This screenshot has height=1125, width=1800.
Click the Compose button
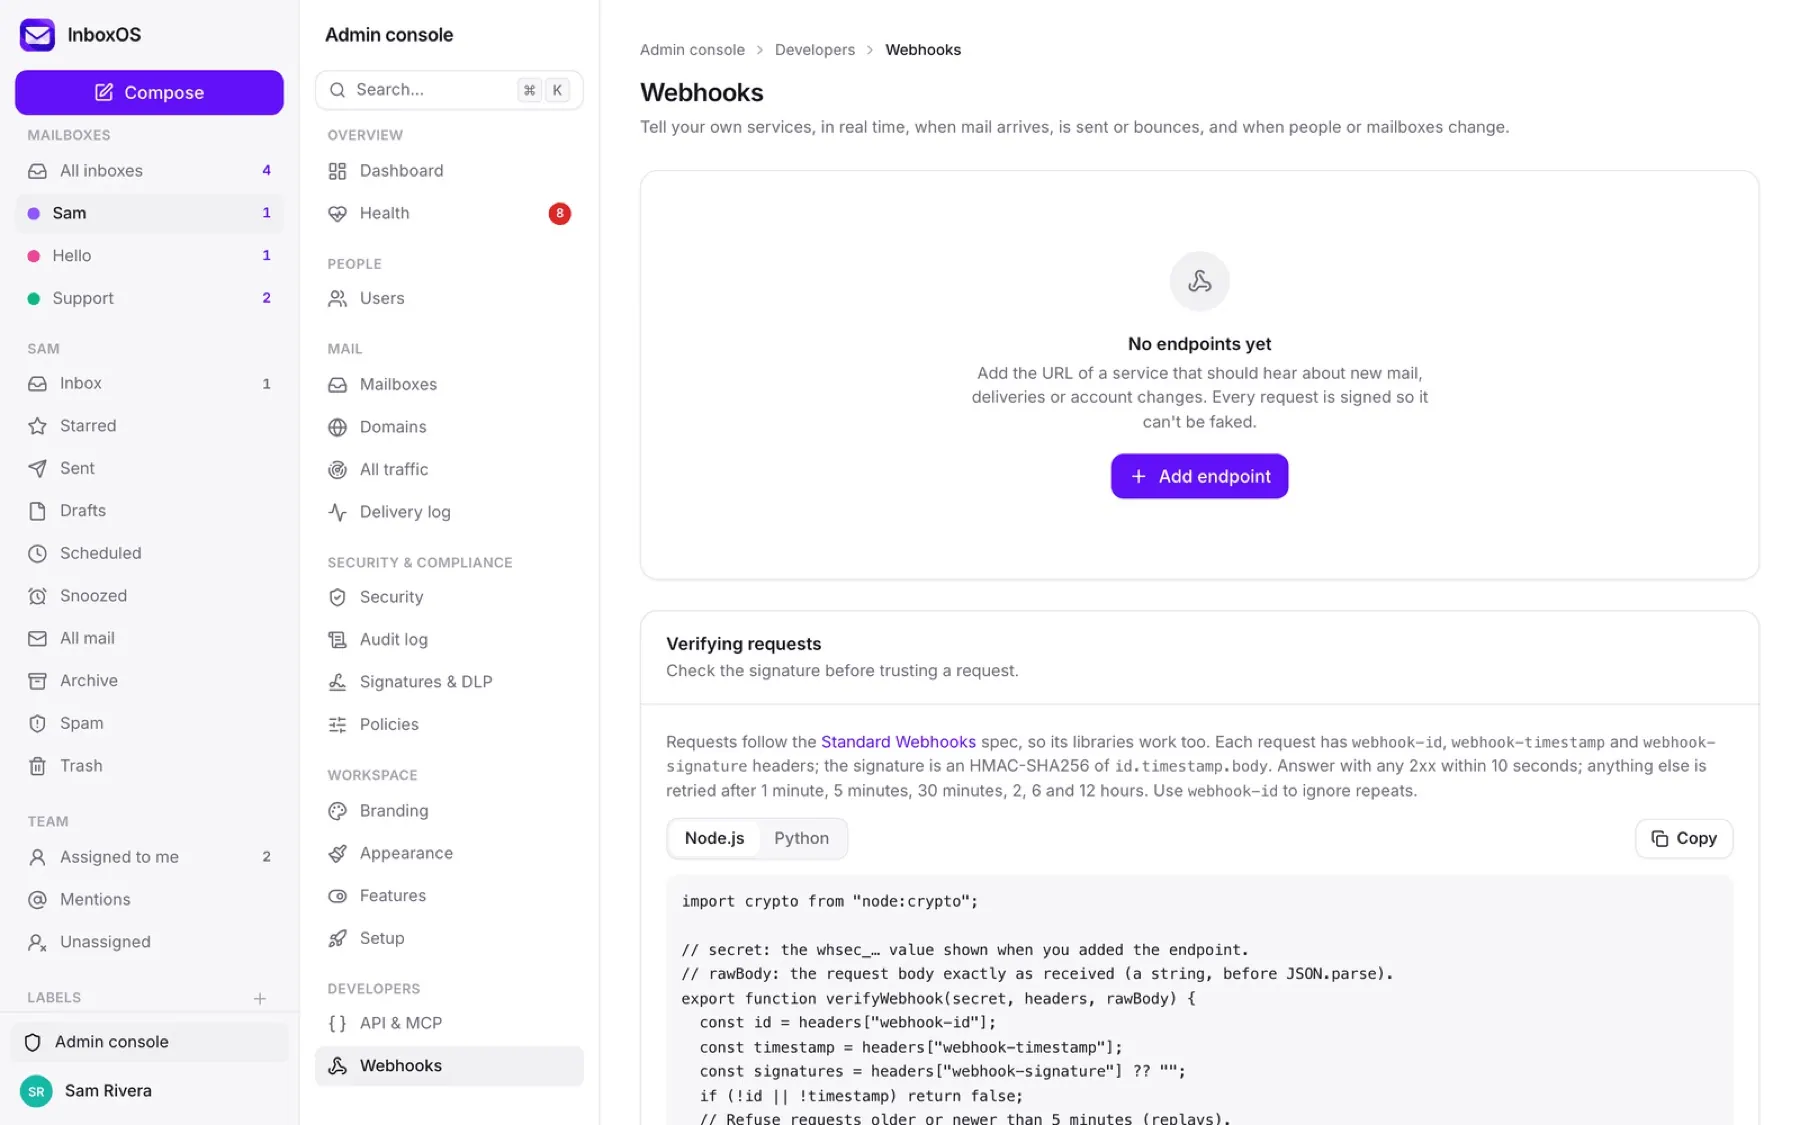(149, 92)
